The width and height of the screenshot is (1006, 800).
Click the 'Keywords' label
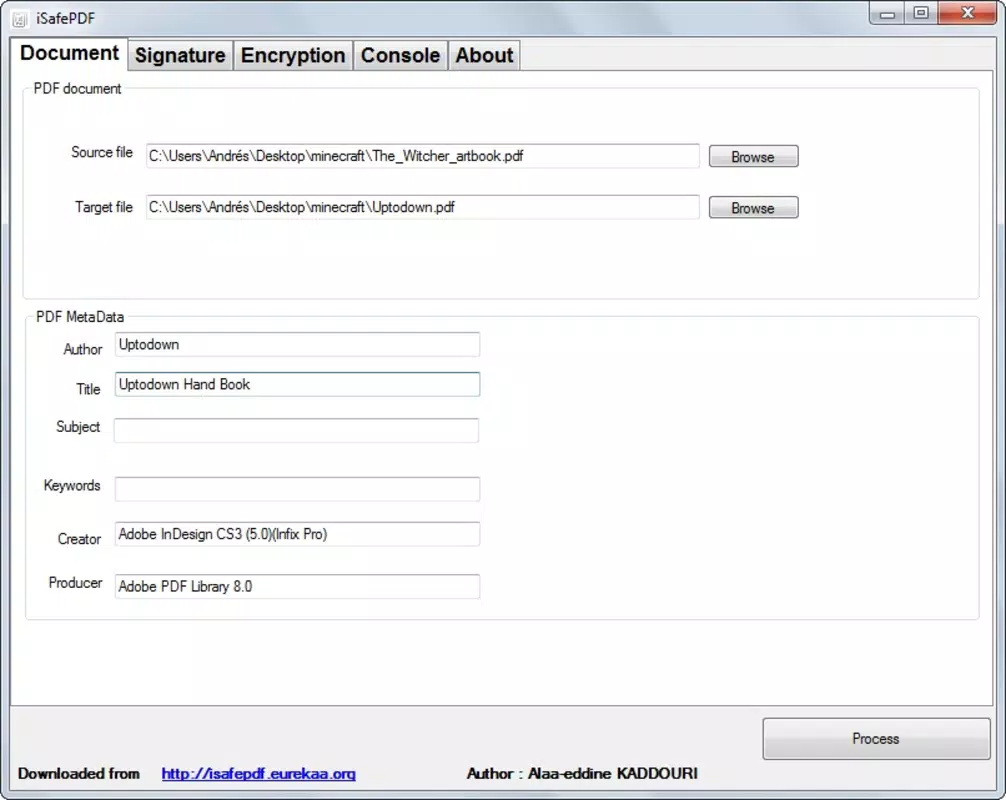(72, 486)
